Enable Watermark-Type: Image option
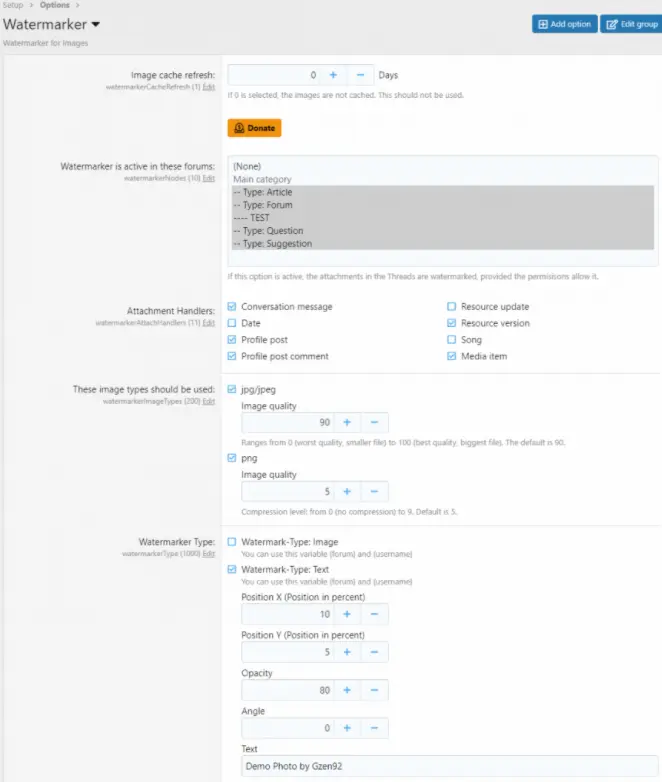Screen dimensions: 662x782 tap(232, 541)
